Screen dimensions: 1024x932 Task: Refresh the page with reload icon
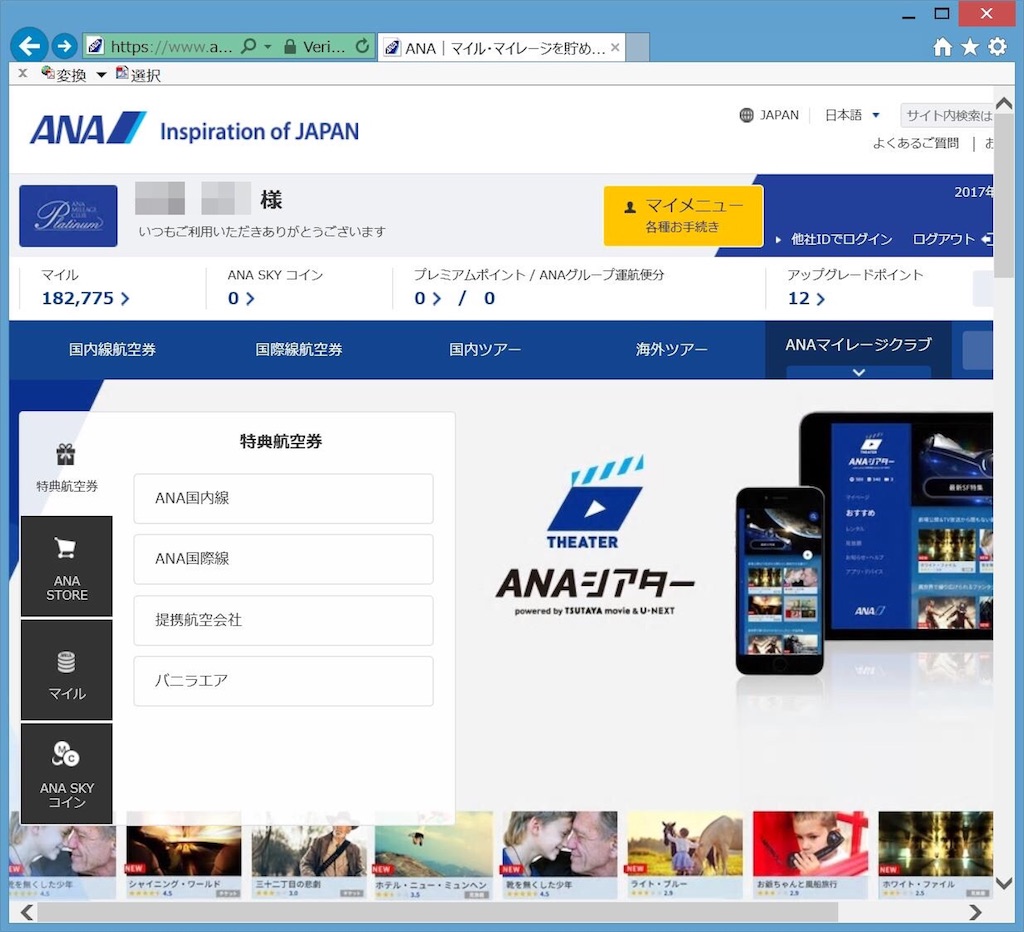[362, 46]
